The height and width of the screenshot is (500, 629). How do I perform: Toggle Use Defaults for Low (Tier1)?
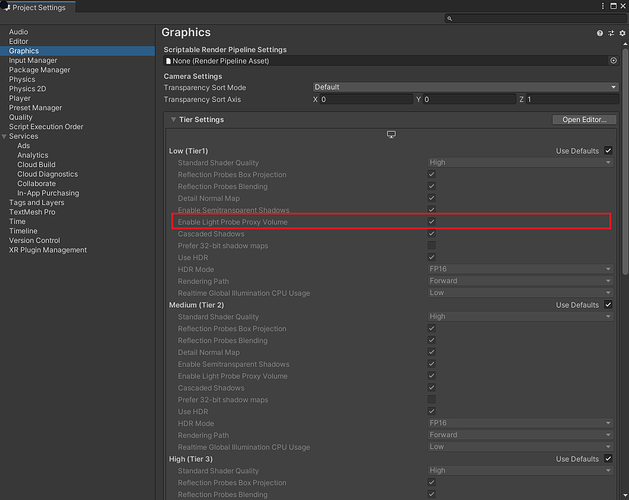608,151
